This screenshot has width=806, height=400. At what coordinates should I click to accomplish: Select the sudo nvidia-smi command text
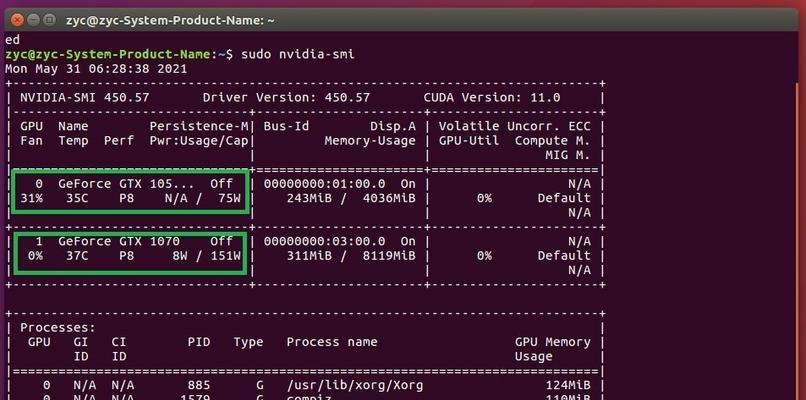[x=298, y=54]
